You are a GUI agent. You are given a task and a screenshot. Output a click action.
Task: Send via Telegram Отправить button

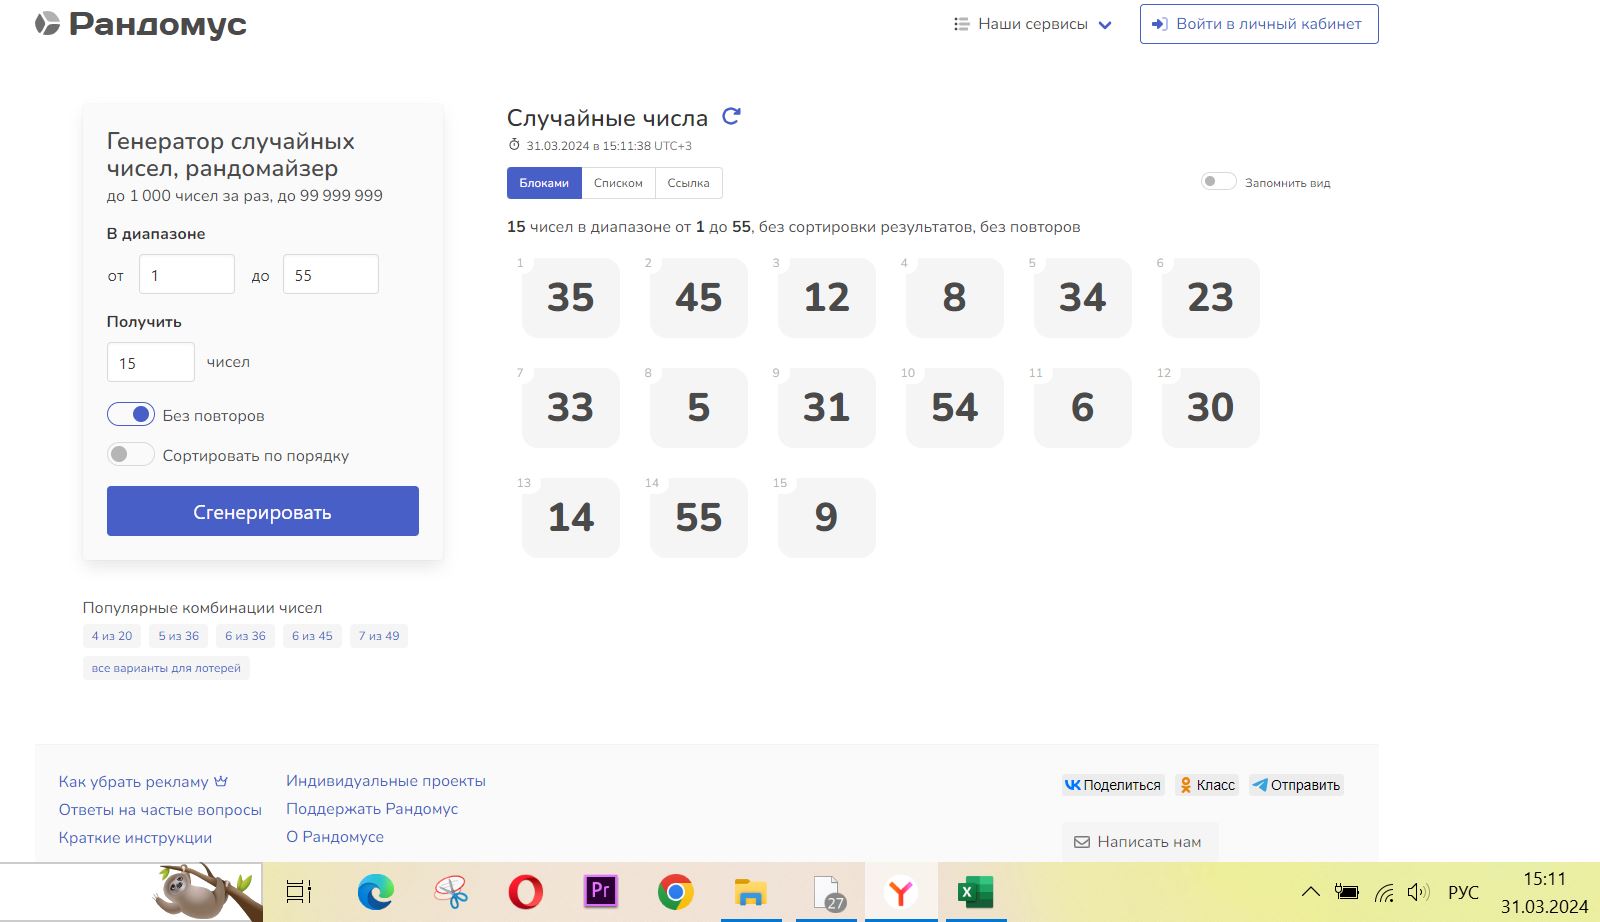[1296, 785]
